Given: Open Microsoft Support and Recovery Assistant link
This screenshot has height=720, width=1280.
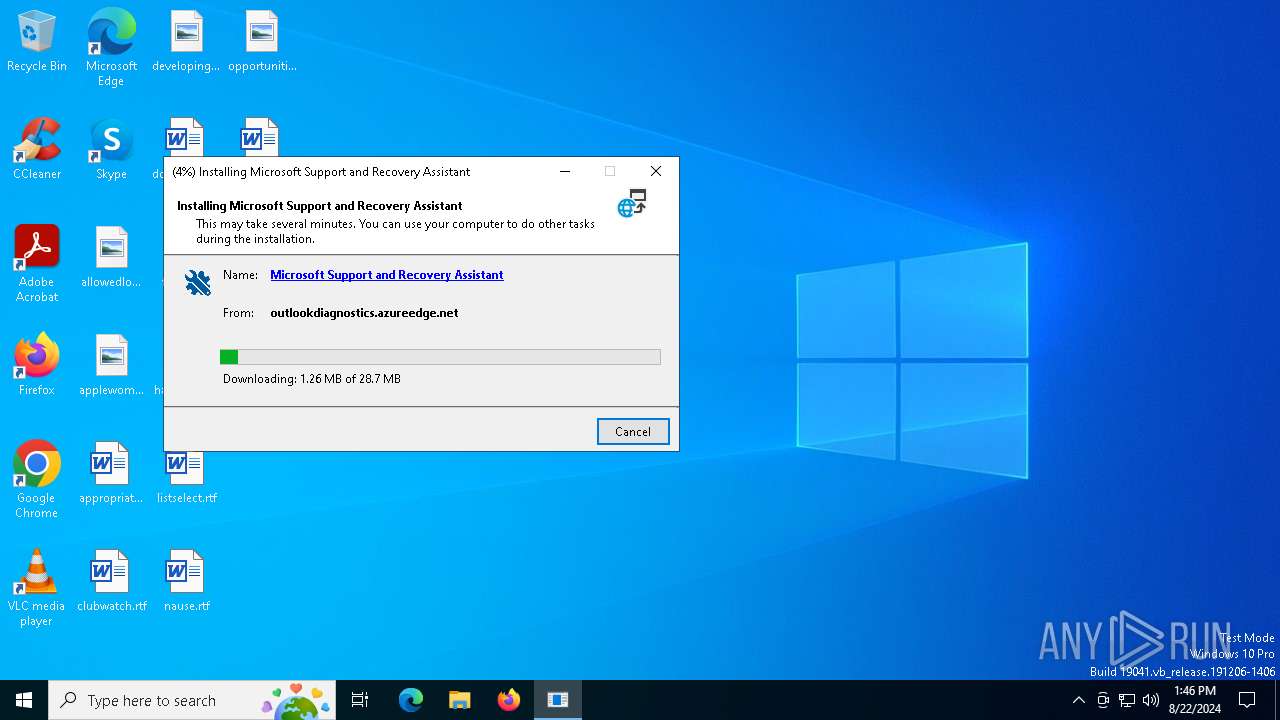Looking at the screenshot, I should pyautogui.click(x=387, y=275).
